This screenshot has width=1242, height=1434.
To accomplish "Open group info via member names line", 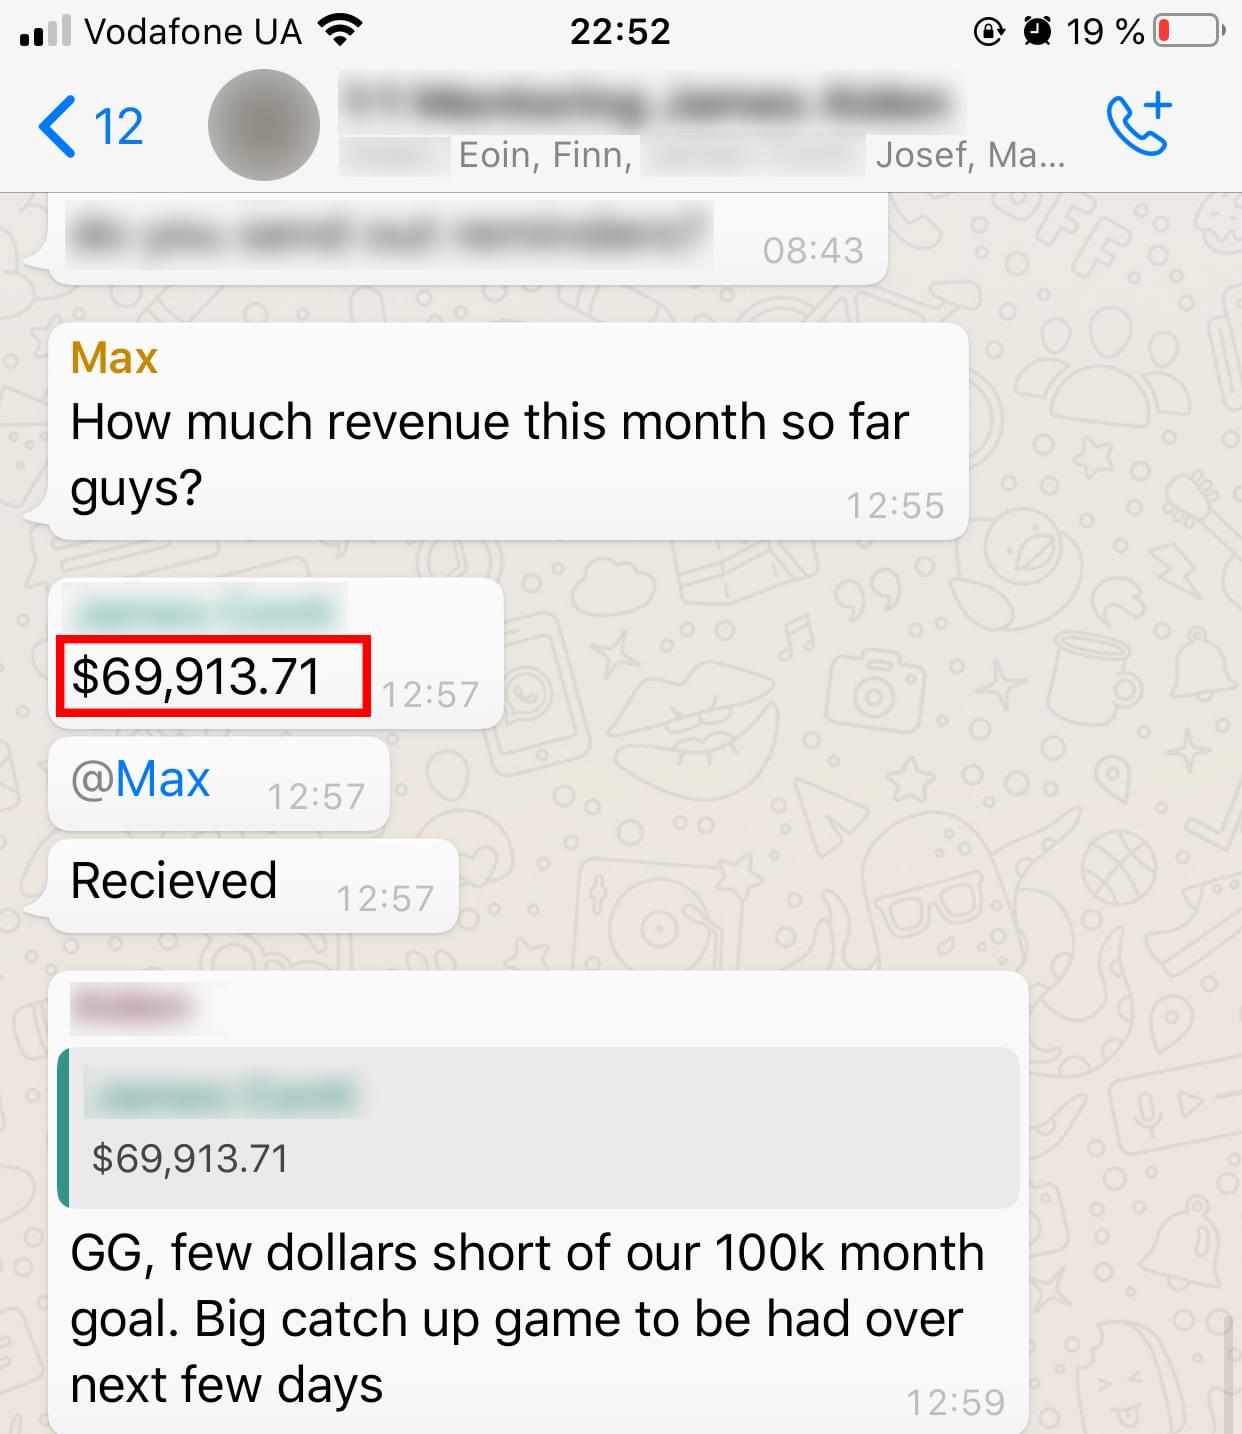I will coord(702,155).
